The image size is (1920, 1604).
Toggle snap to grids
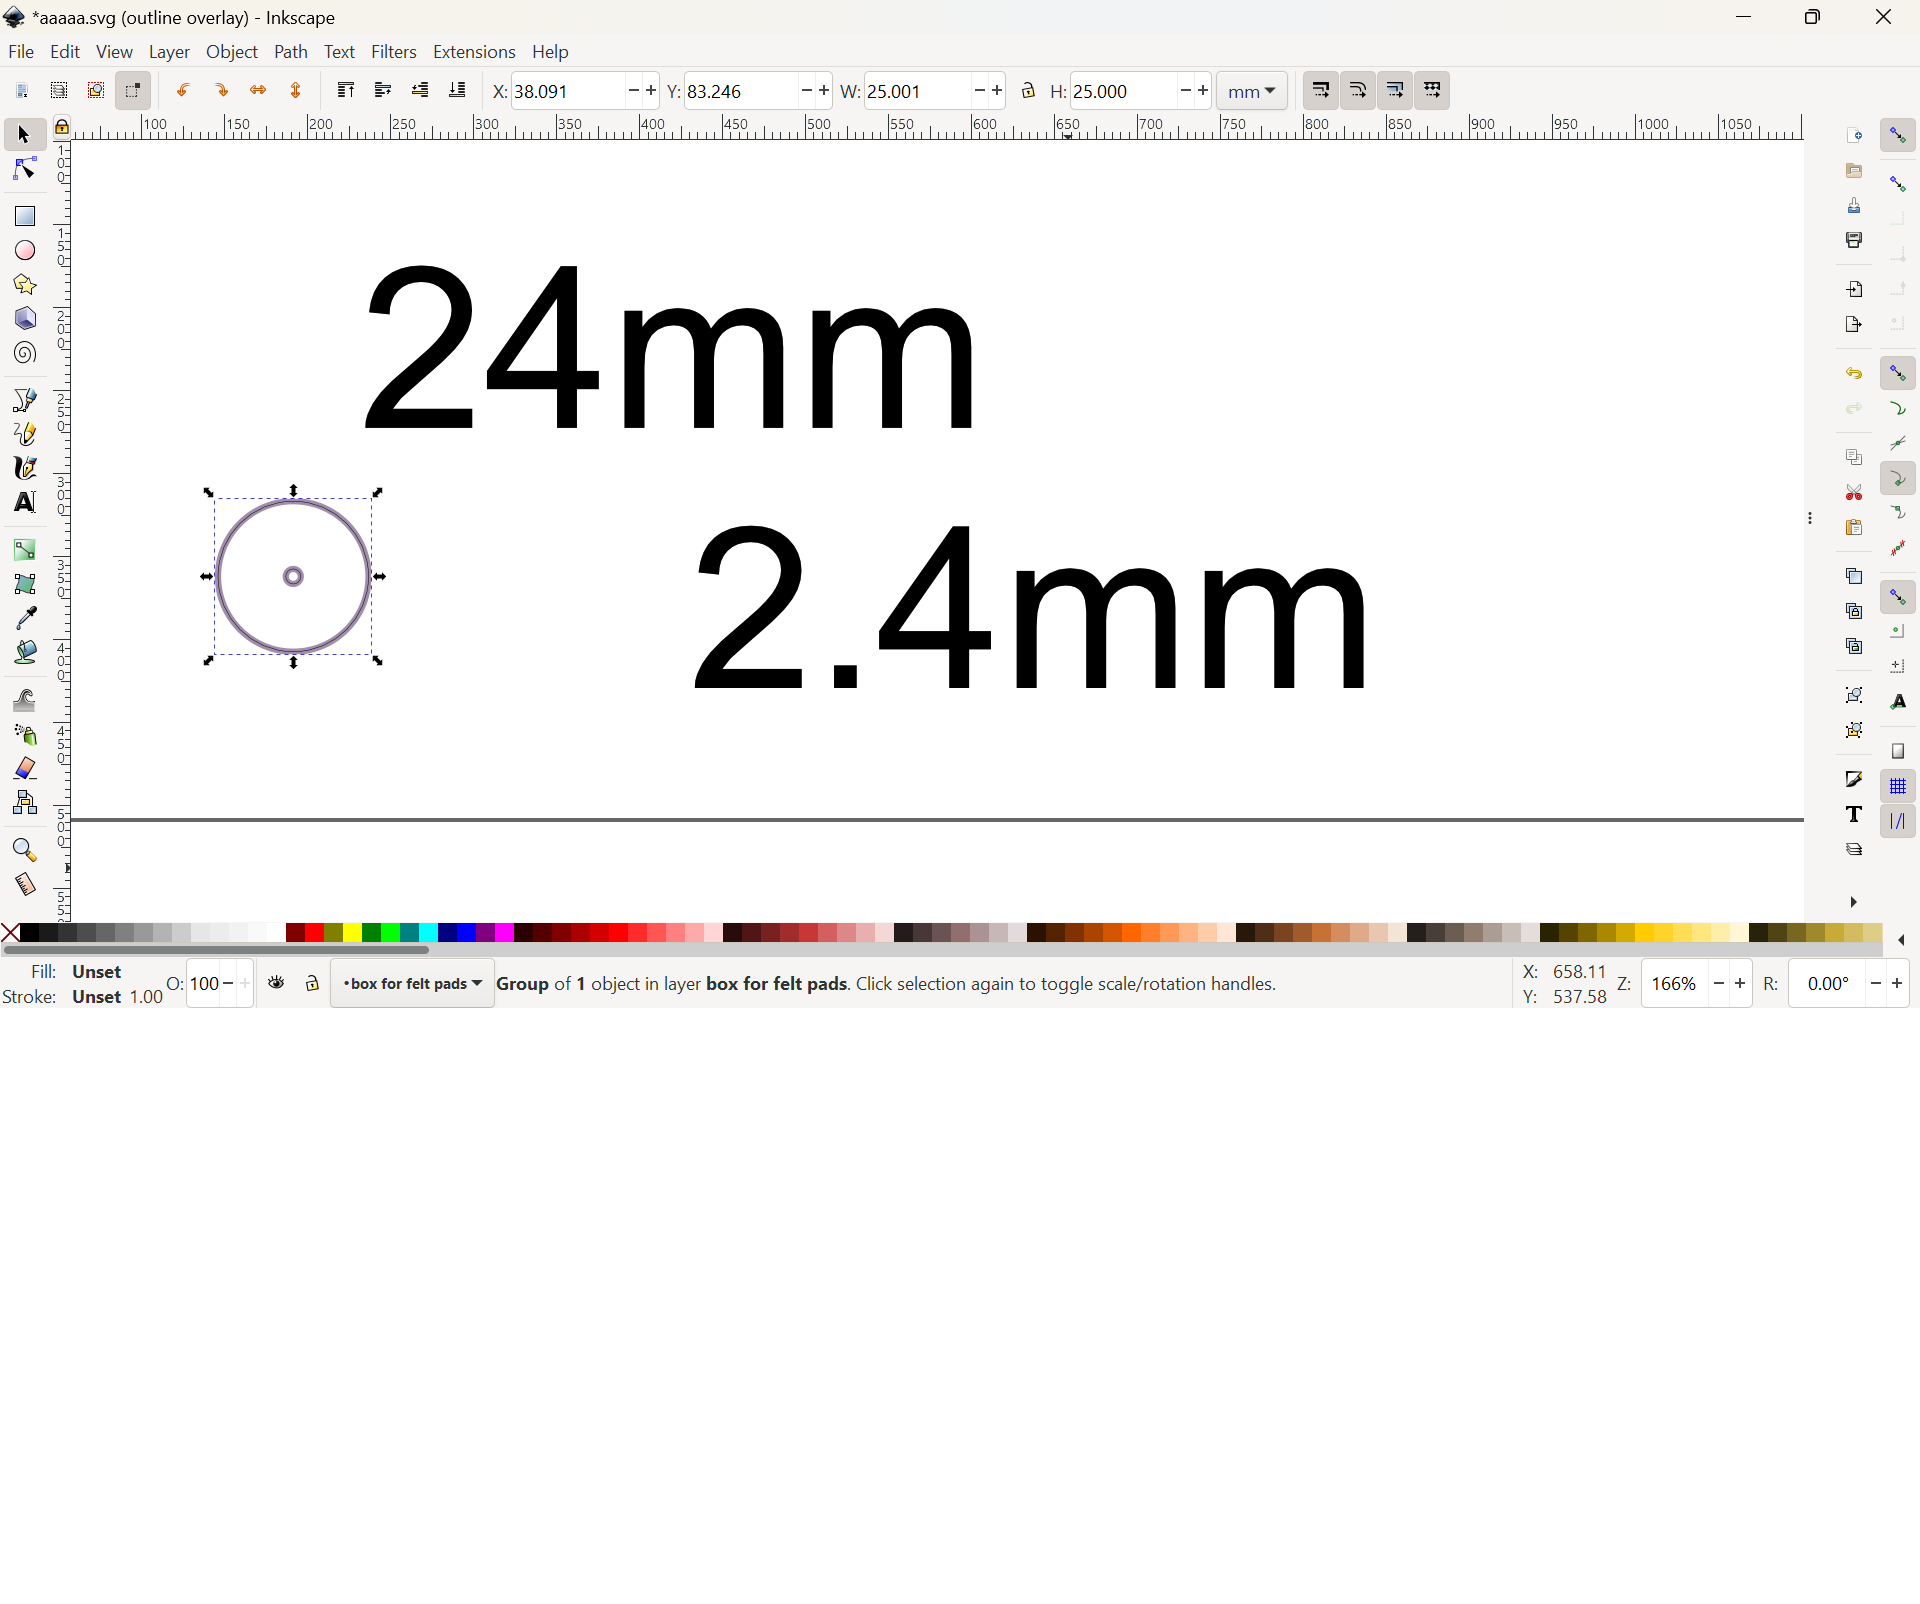point(1897,787)
